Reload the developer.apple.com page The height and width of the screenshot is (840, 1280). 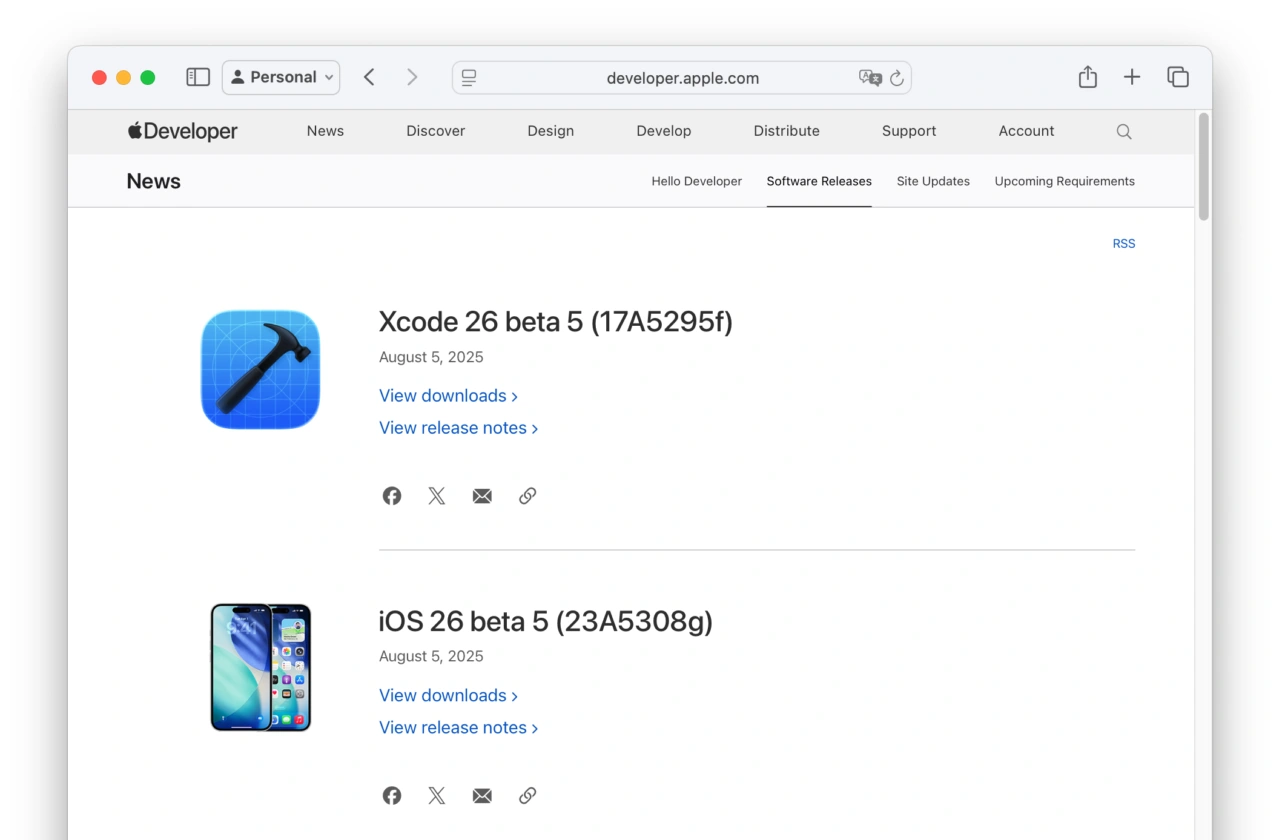pos(896,78)
